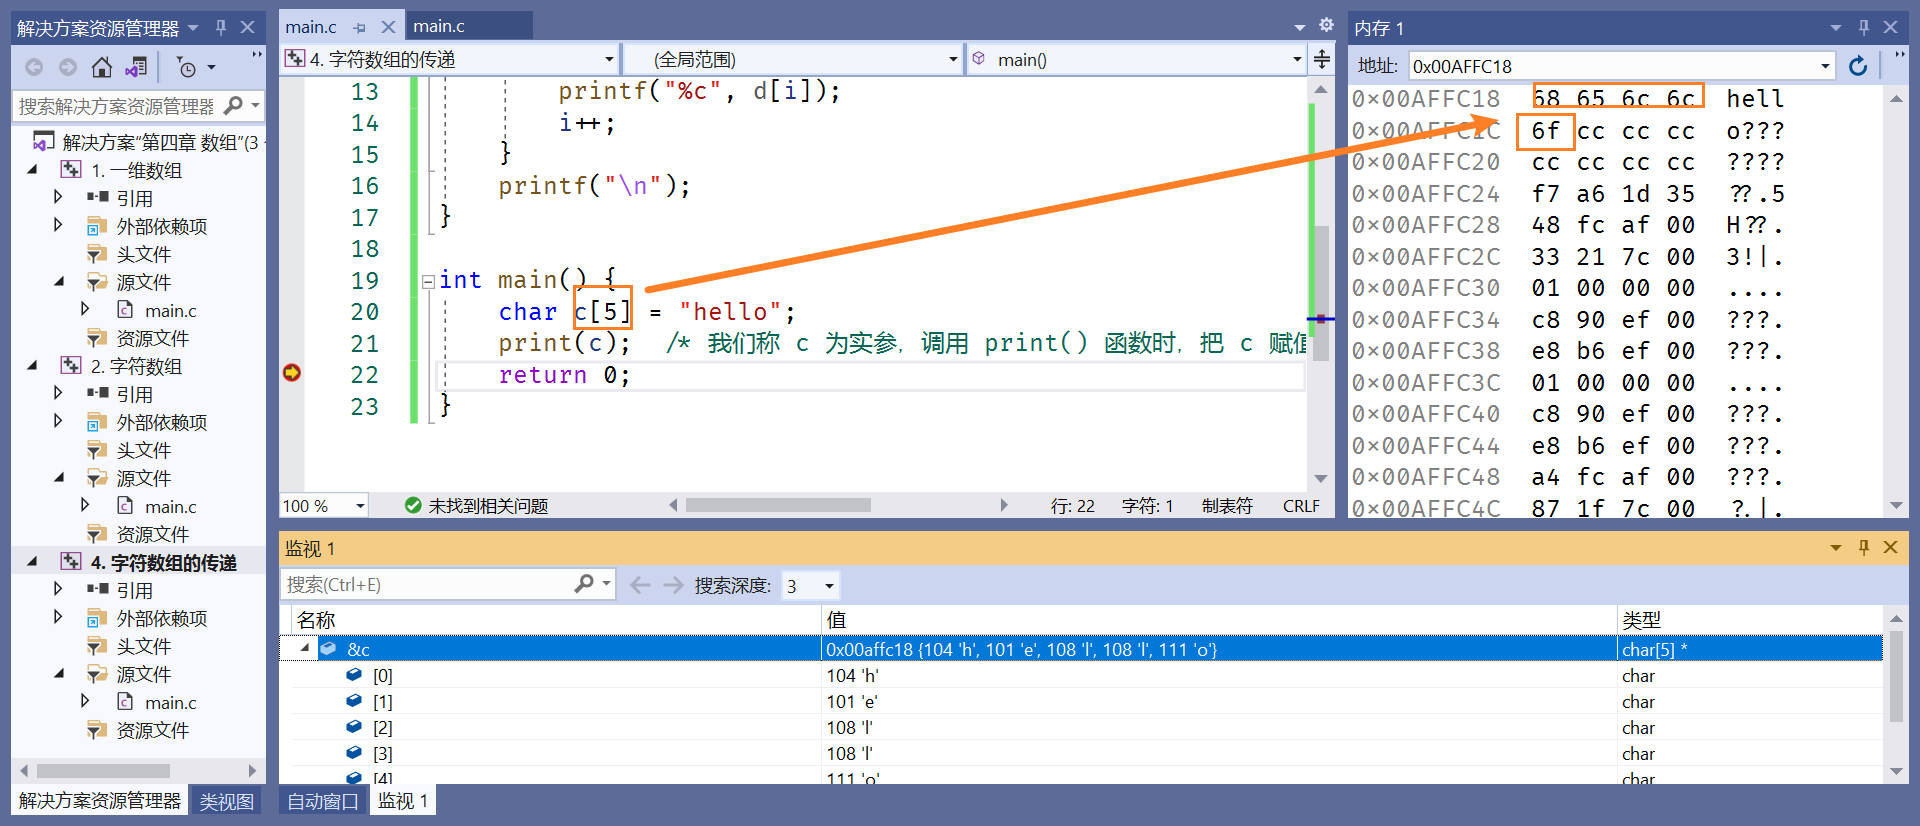Click the memory address input field
The image size is (1920, 826).
pos(1613,66)
